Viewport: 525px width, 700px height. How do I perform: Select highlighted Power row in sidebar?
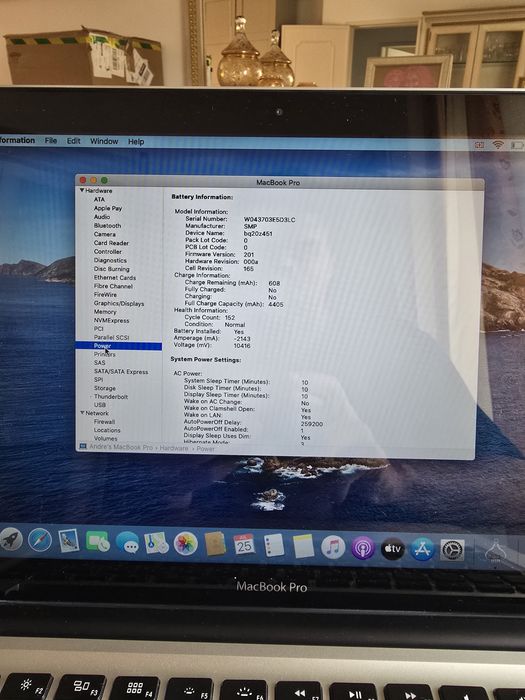(x=118, y=346)
